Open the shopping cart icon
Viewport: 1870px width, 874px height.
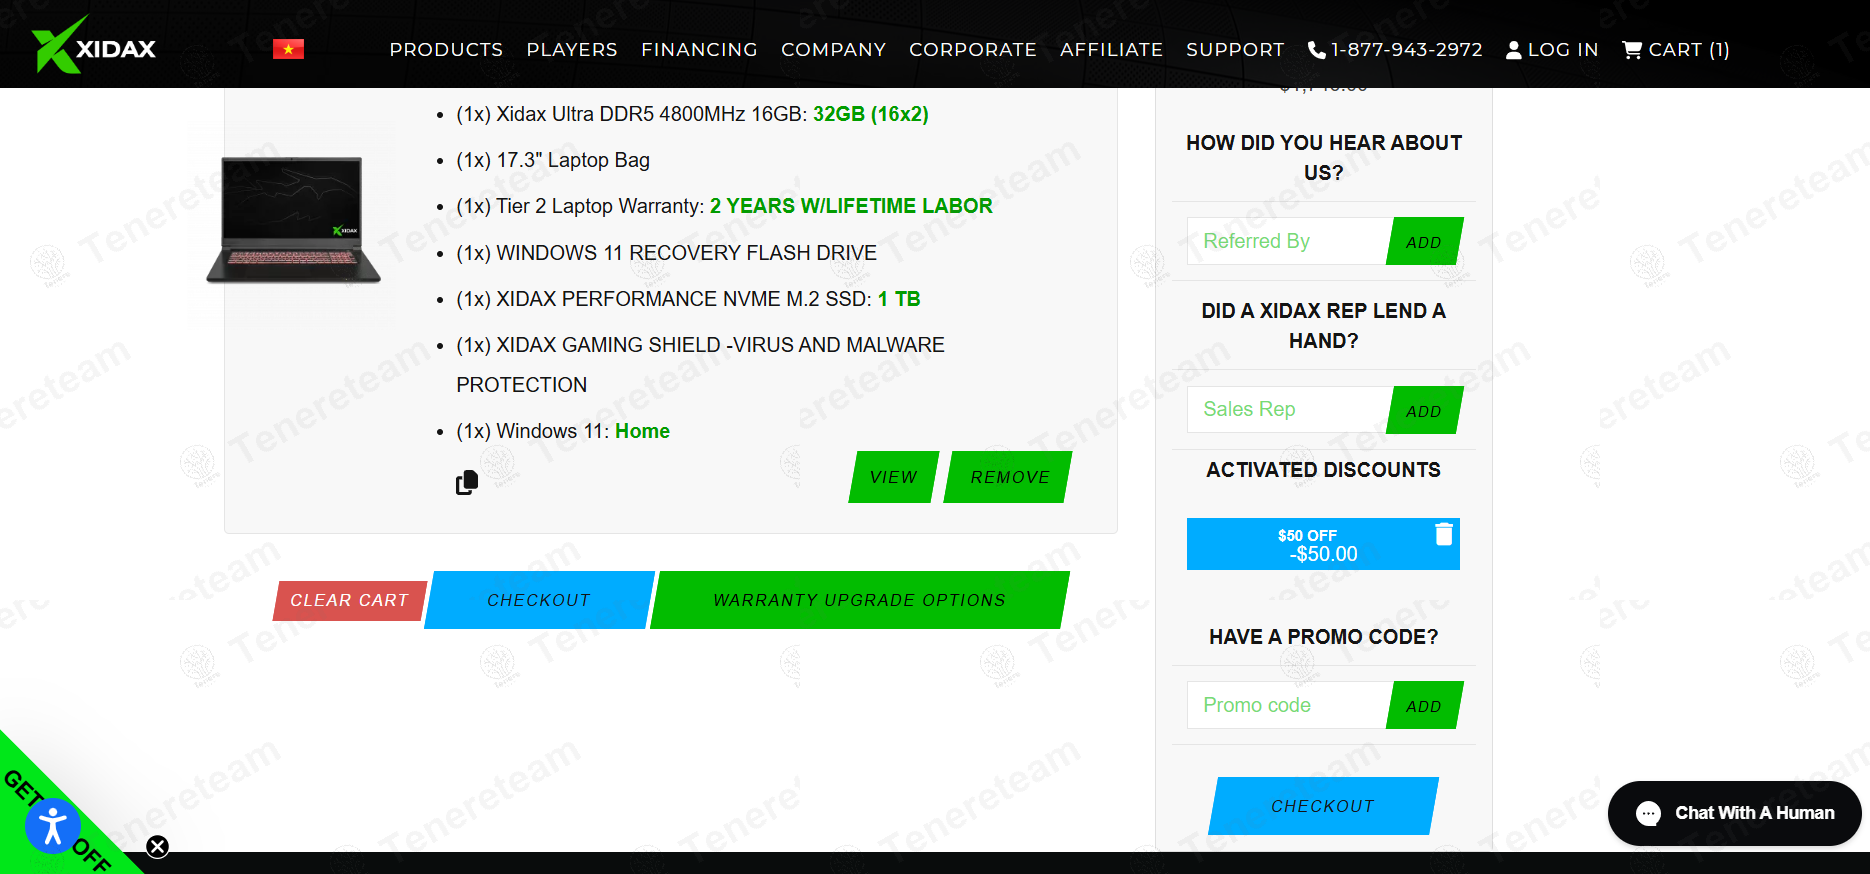click(1632, 50)
